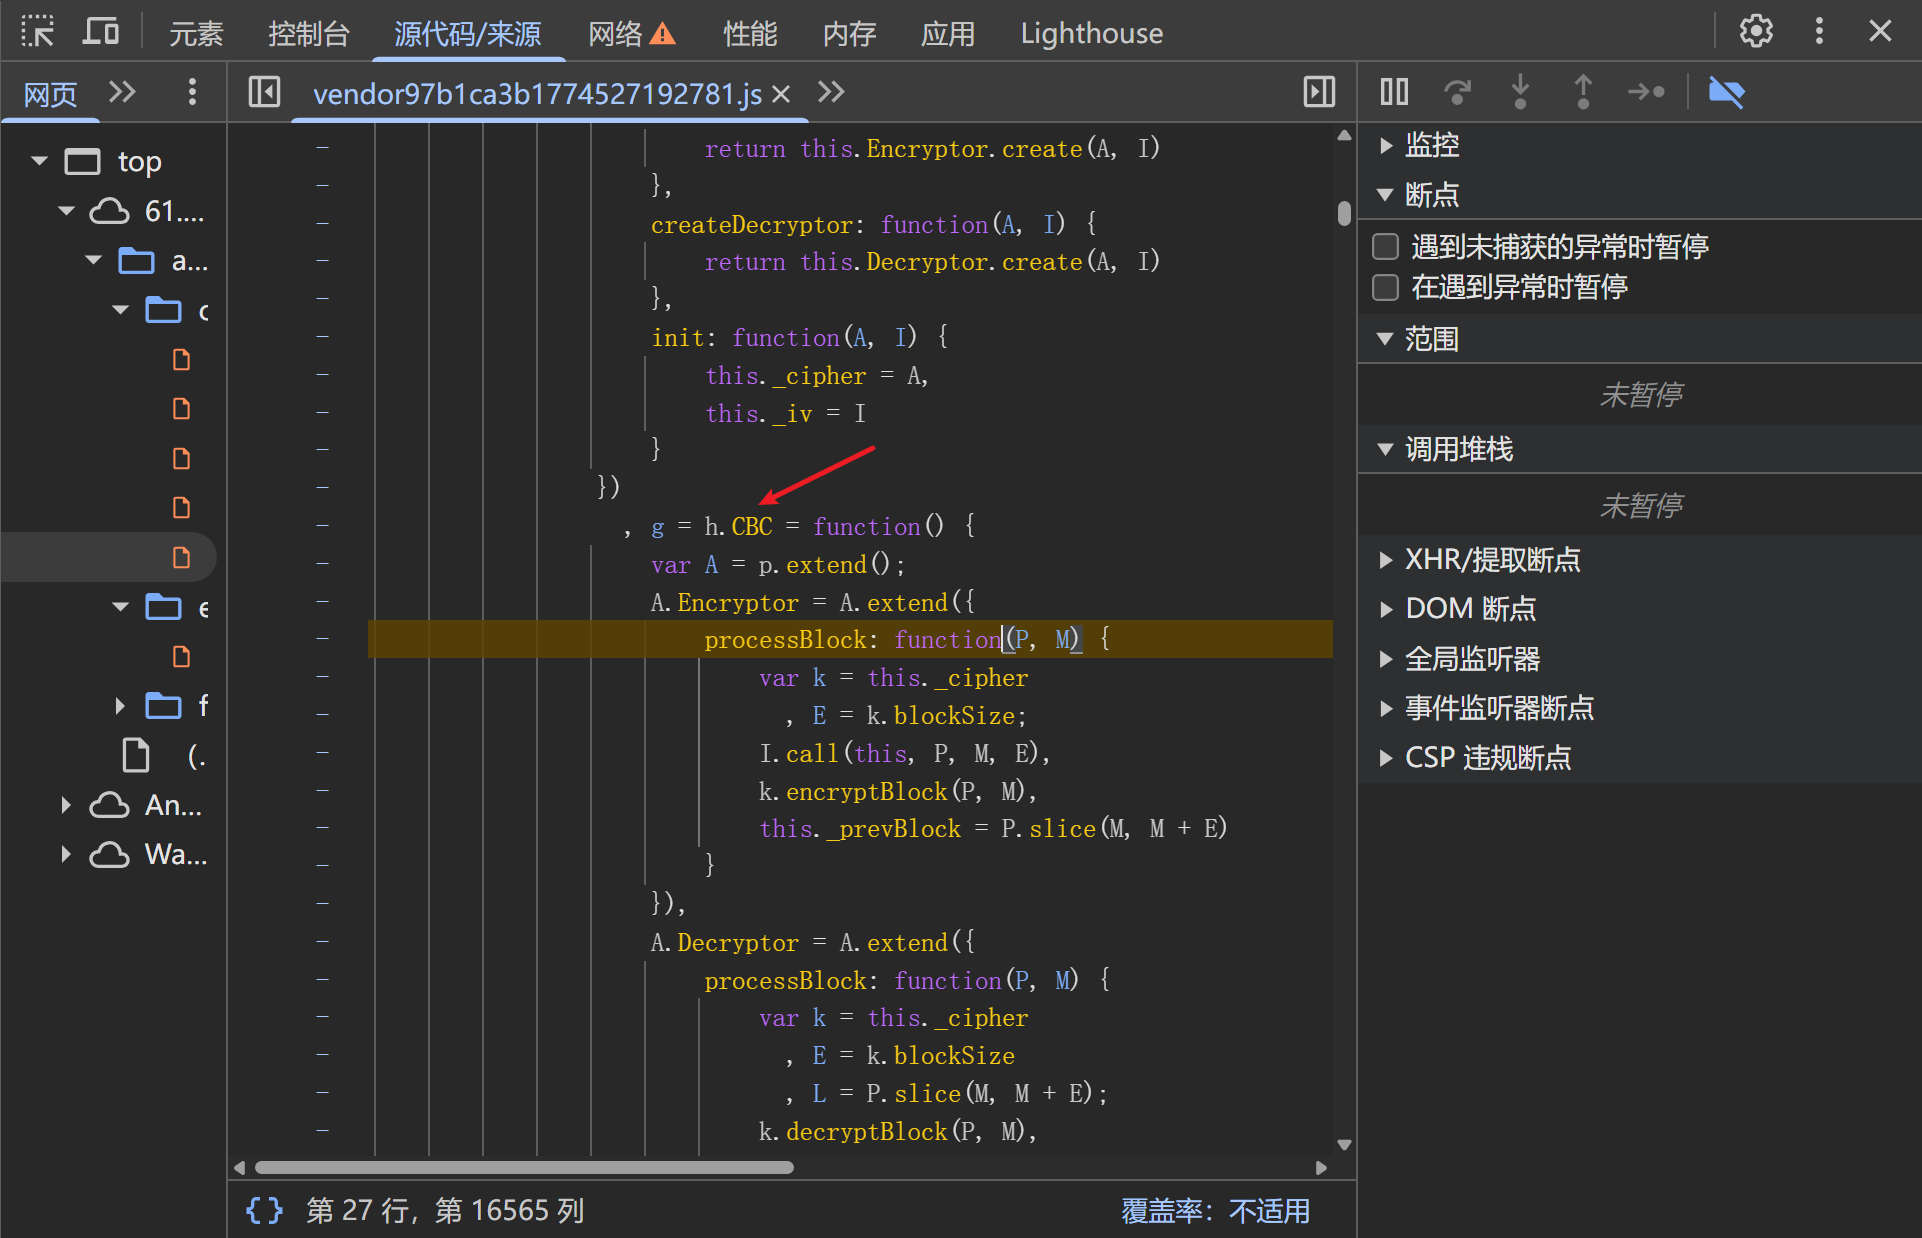Click the horizontal scrollbar thumb in editor

tap(524, 1167)
